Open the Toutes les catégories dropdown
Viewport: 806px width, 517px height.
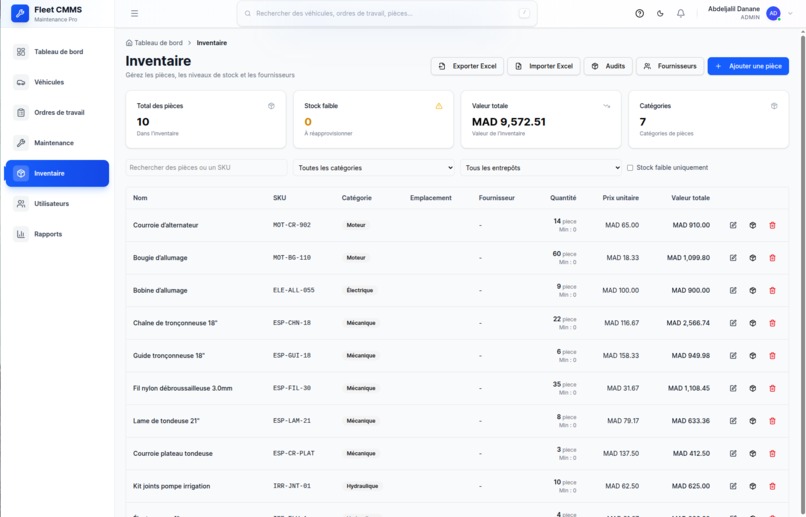374,168
